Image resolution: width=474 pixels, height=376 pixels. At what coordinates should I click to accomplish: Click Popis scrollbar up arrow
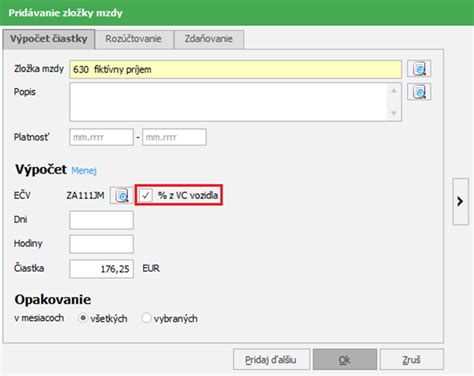pyautogui.click(x=394, y=91)
